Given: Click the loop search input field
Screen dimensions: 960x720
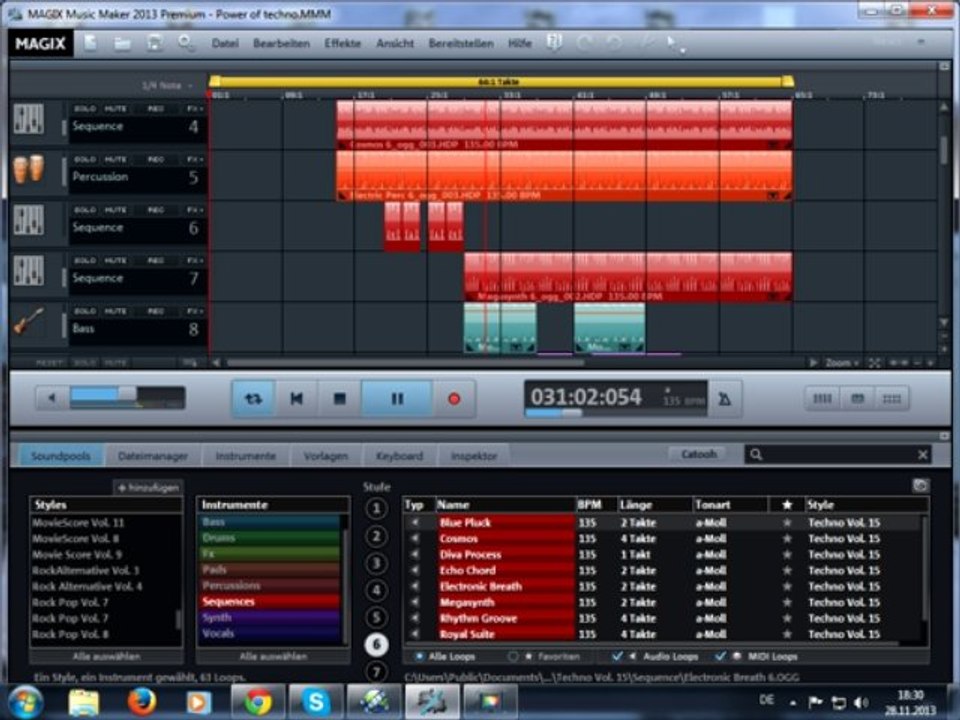Looking at the screenshot, I should click(838, 454).
